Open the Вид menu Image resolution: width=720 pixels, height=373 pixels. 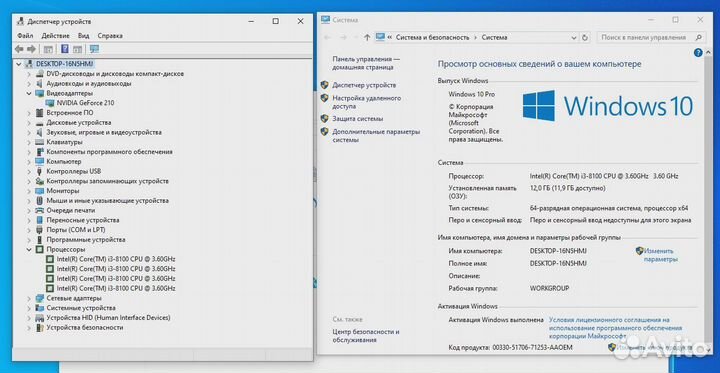(84, 35)
